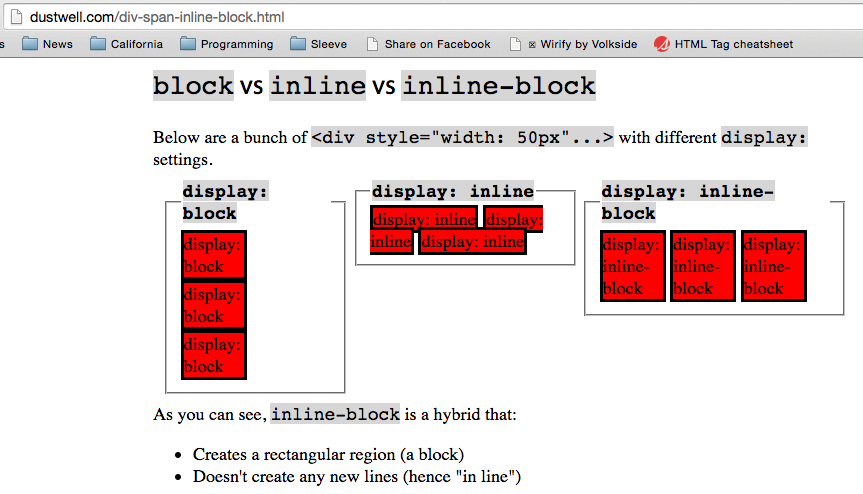
Task: Click the "display: inline" fieldset legend
Action: [453, 191]
